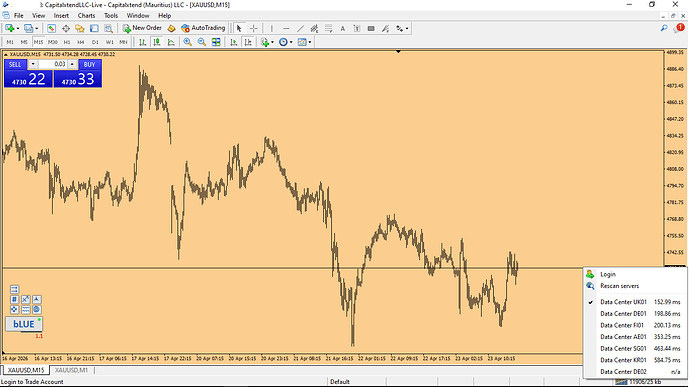This screenshot has height=387, width=690.
Task: Open the Market Watch panel icon
Action: click(51, 28)
